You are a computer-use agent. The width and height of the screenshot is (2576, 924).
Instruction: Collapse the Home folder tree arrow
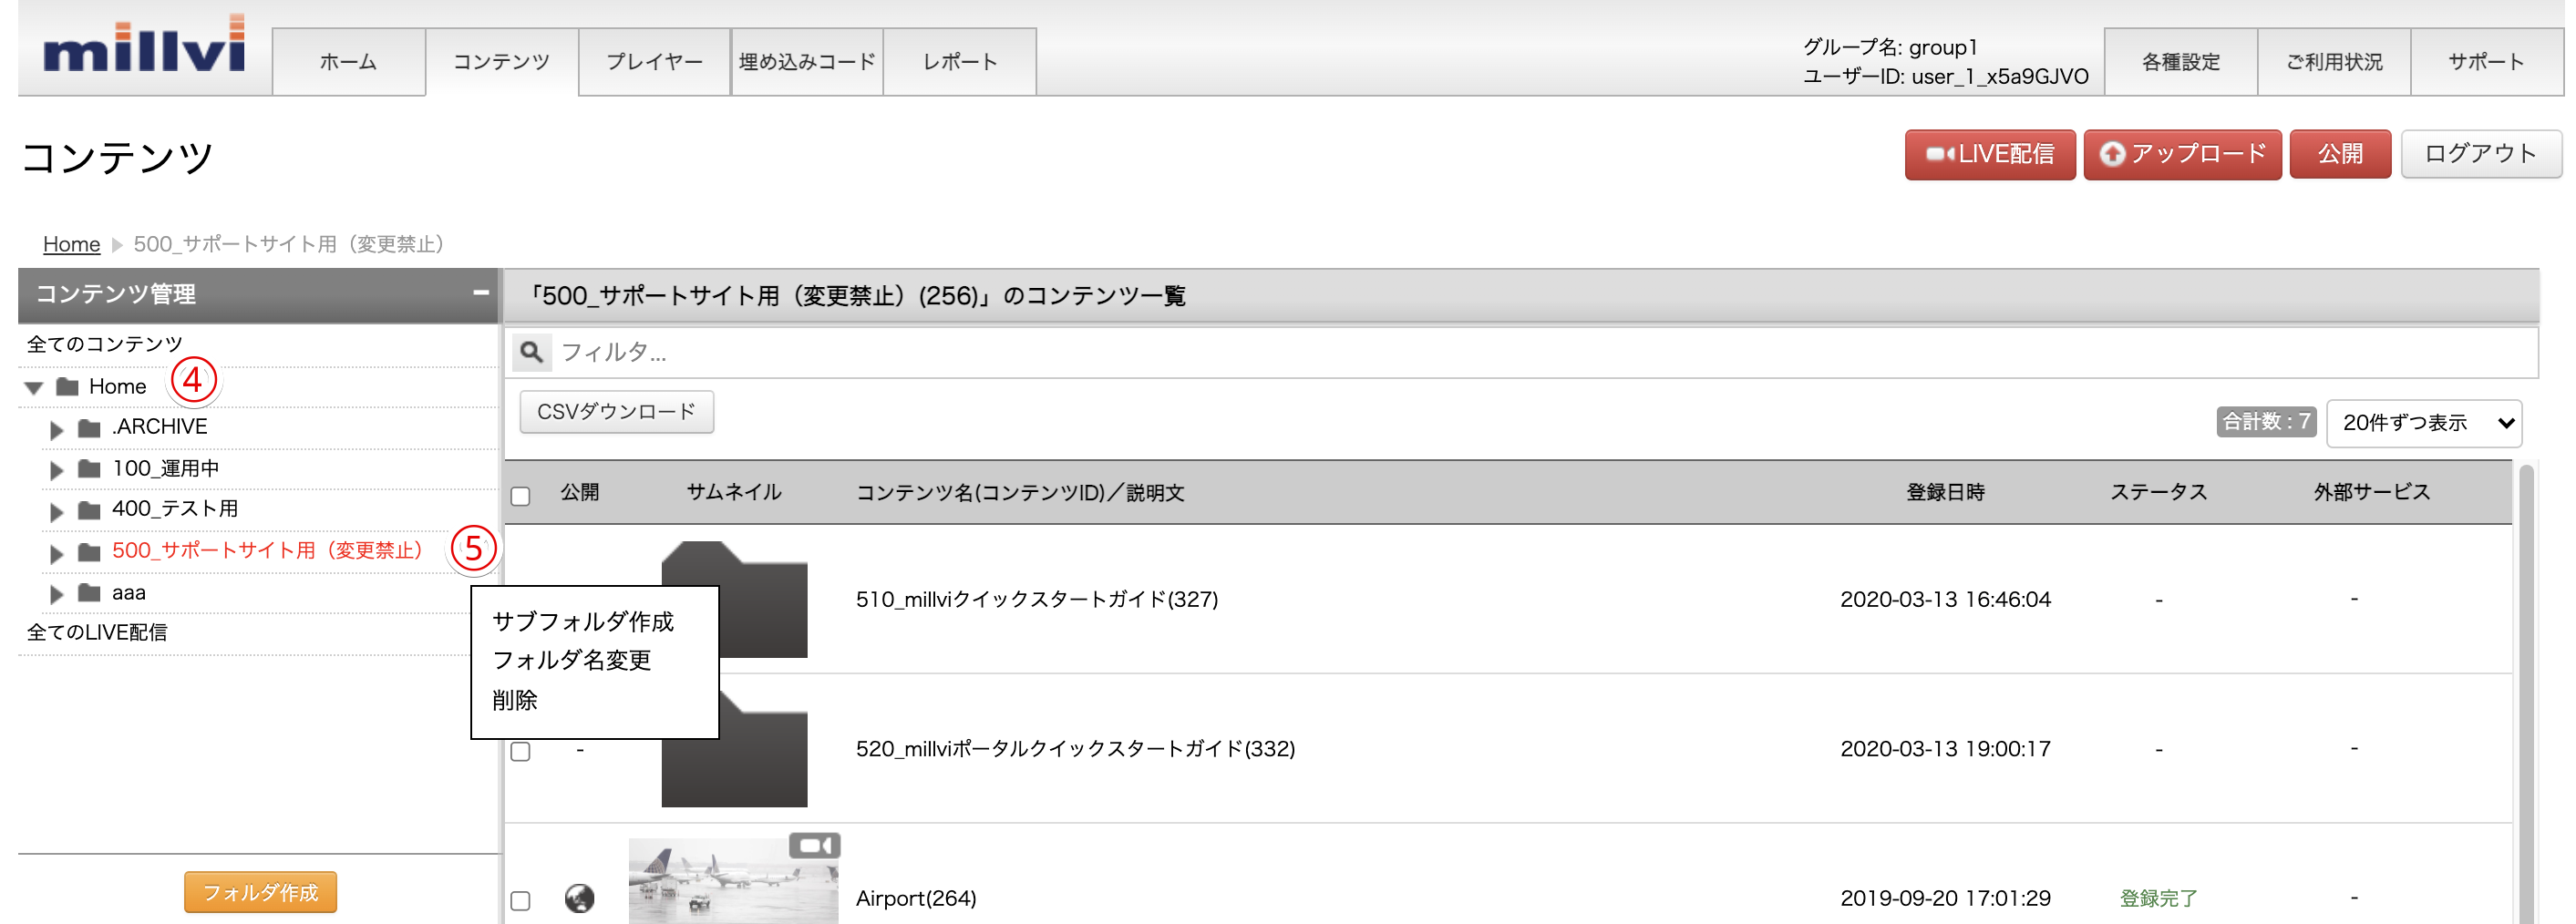point(34,387)
